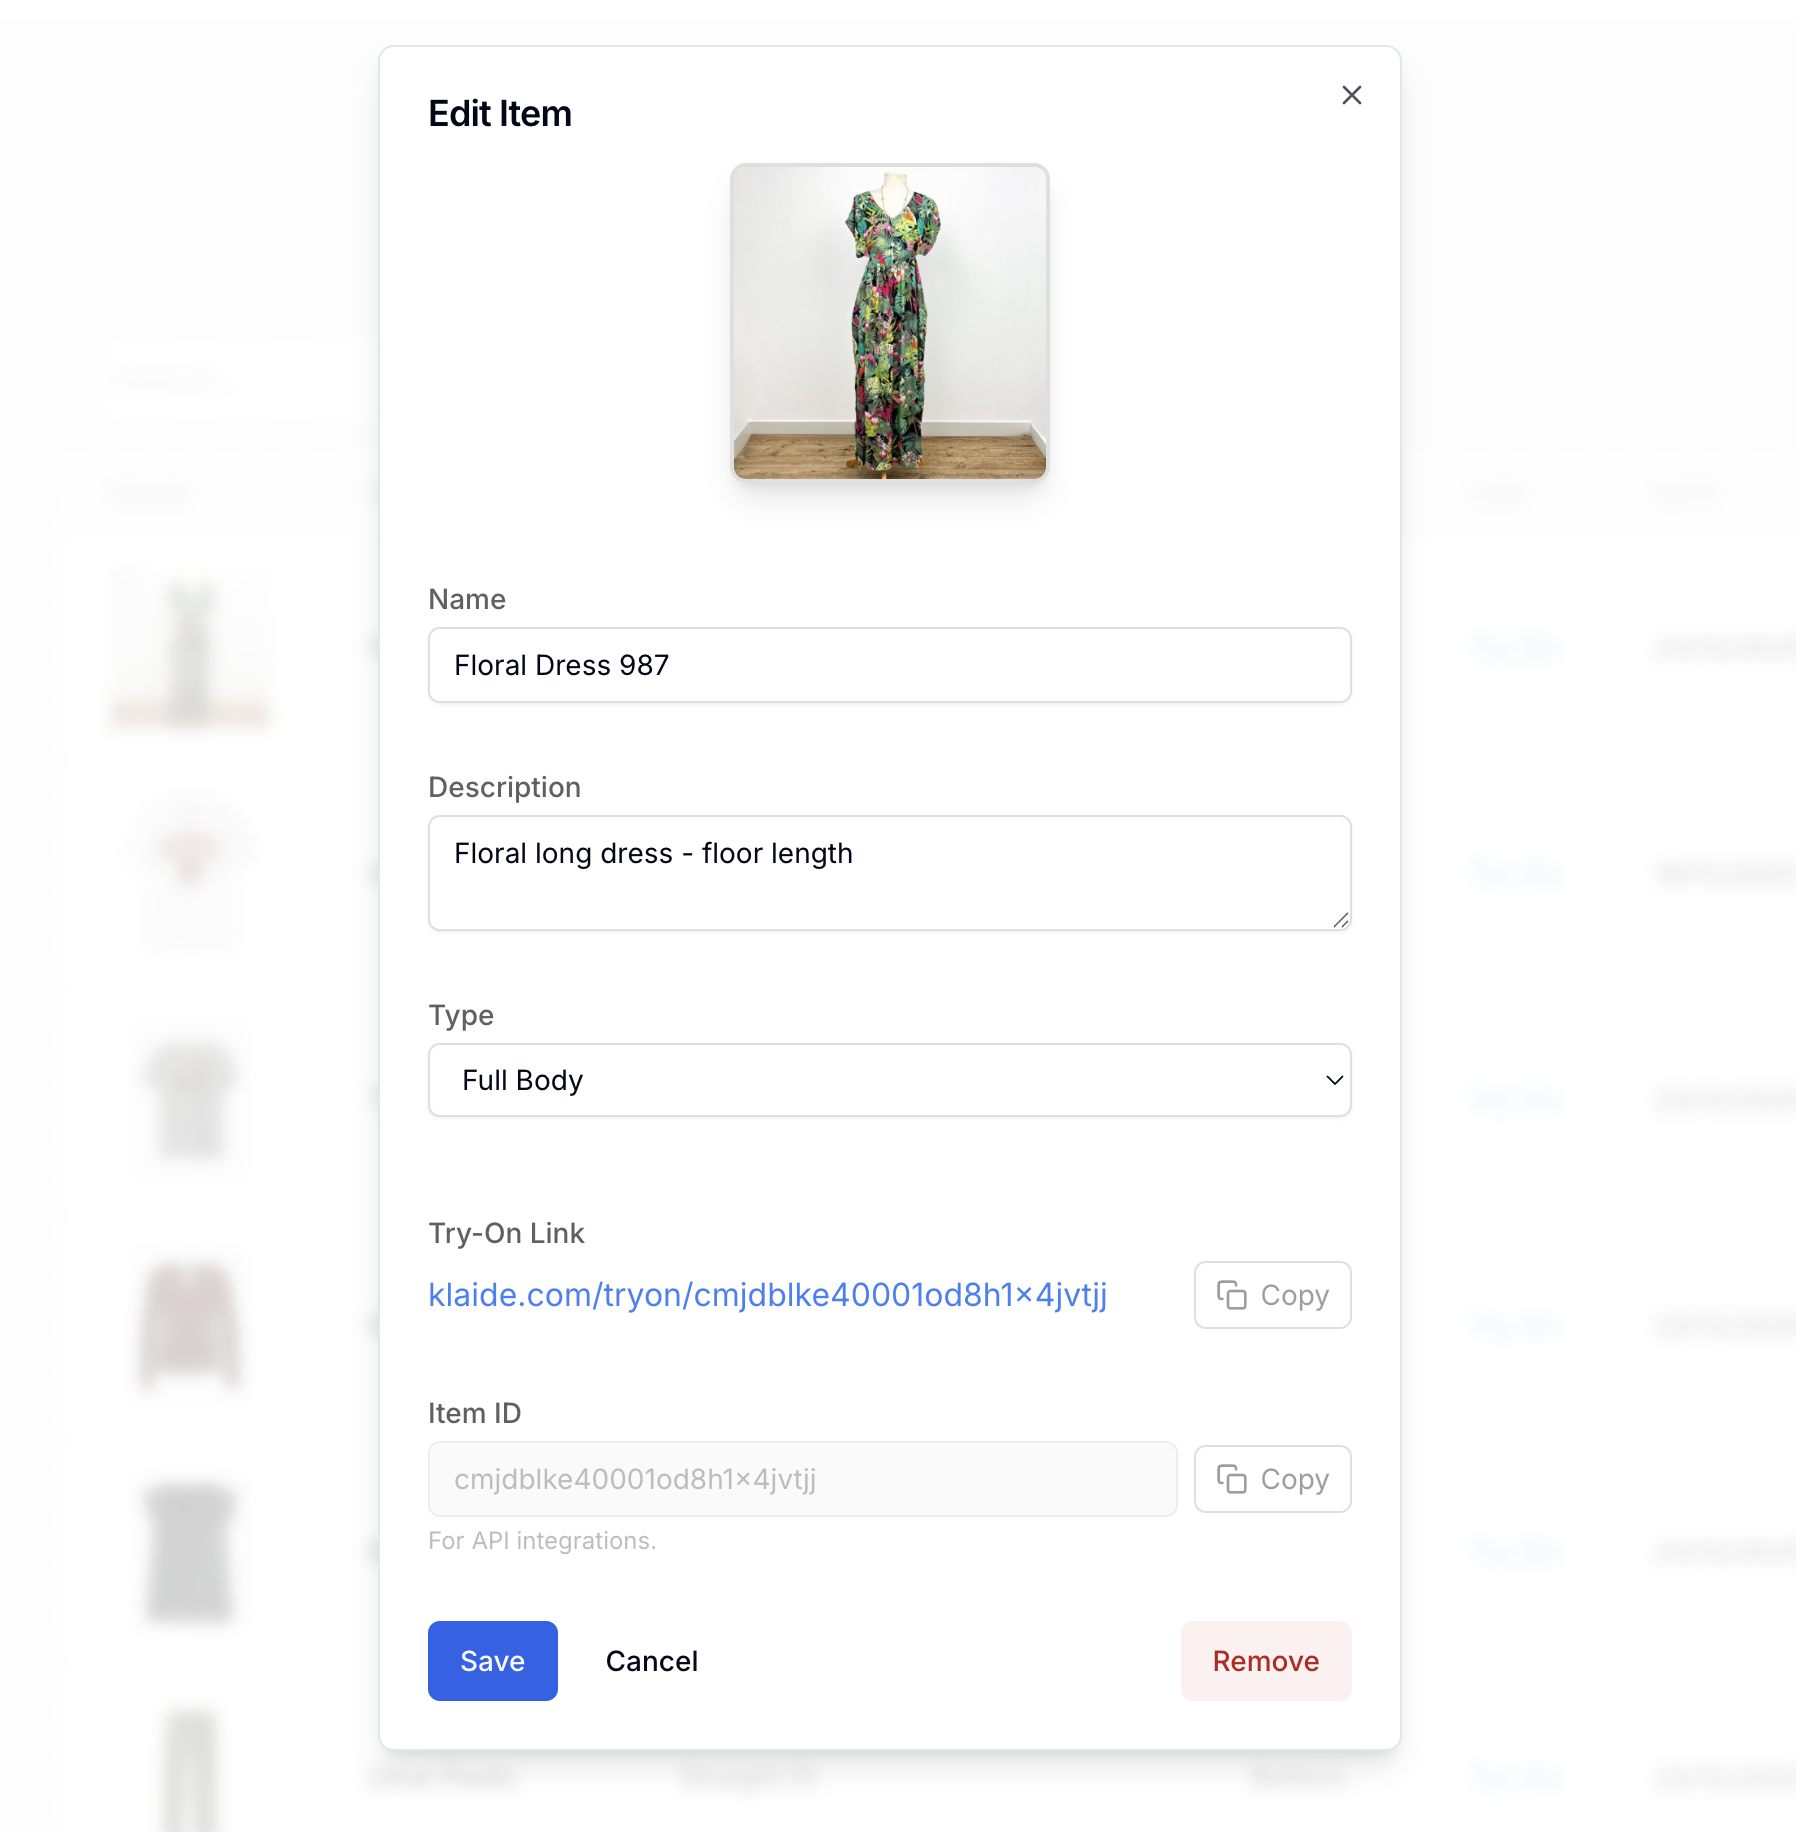Screen dimensions: 1796x1832
Task: Open the klaide.com try-on link
Action: pyautogui.click(x=767, y=1295)
